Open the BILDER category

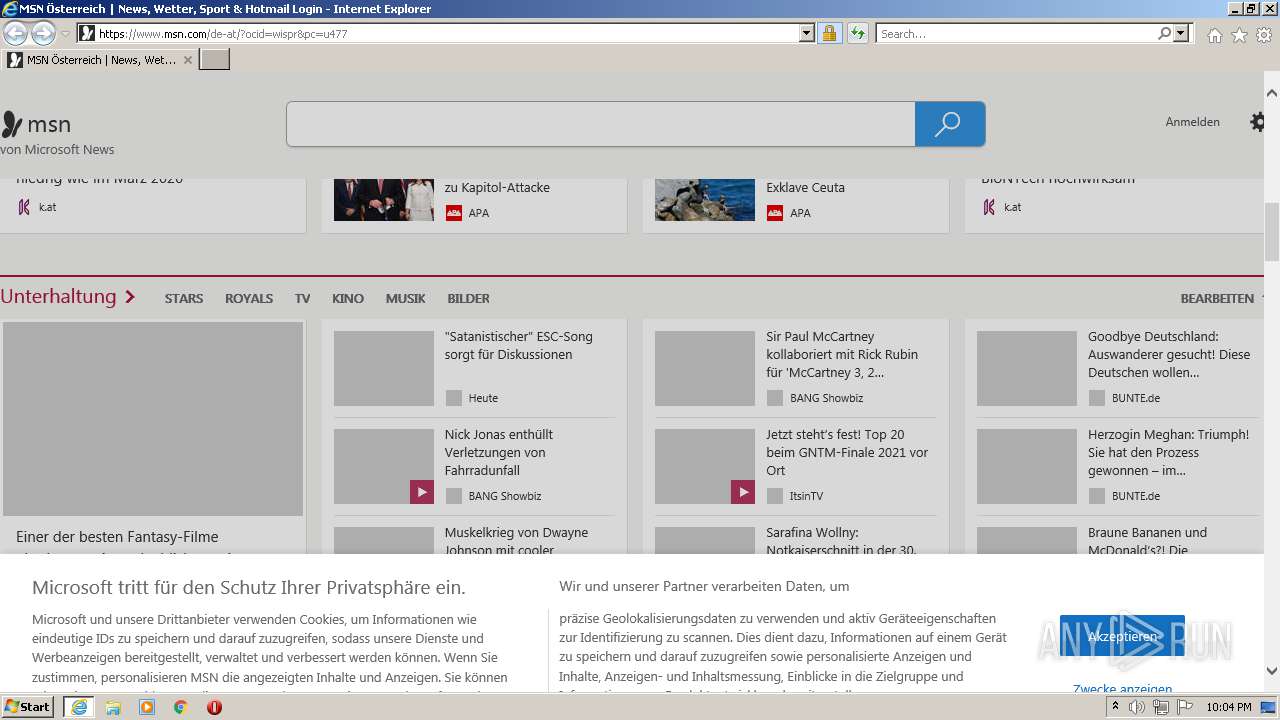point(469,298)
